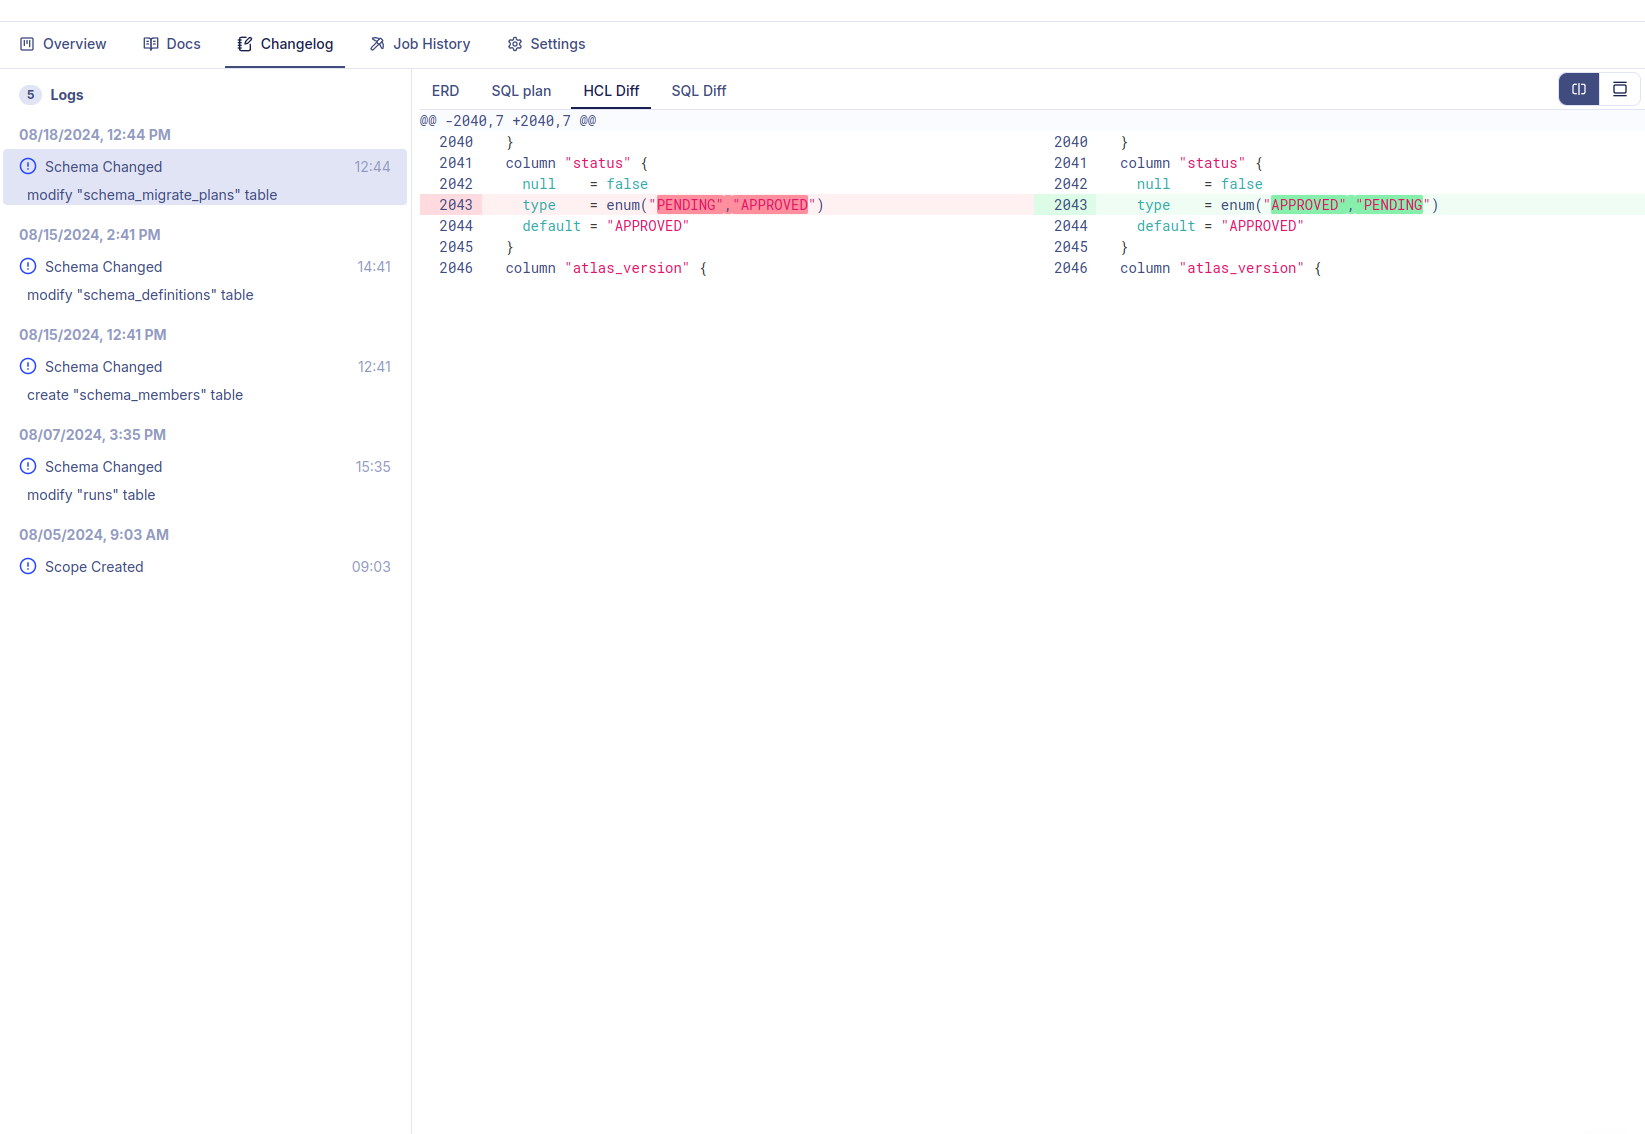The image size is (1645, 1134).
Task: Click the highlighted PENDING enum value in the diff
Action: point(688,204)
